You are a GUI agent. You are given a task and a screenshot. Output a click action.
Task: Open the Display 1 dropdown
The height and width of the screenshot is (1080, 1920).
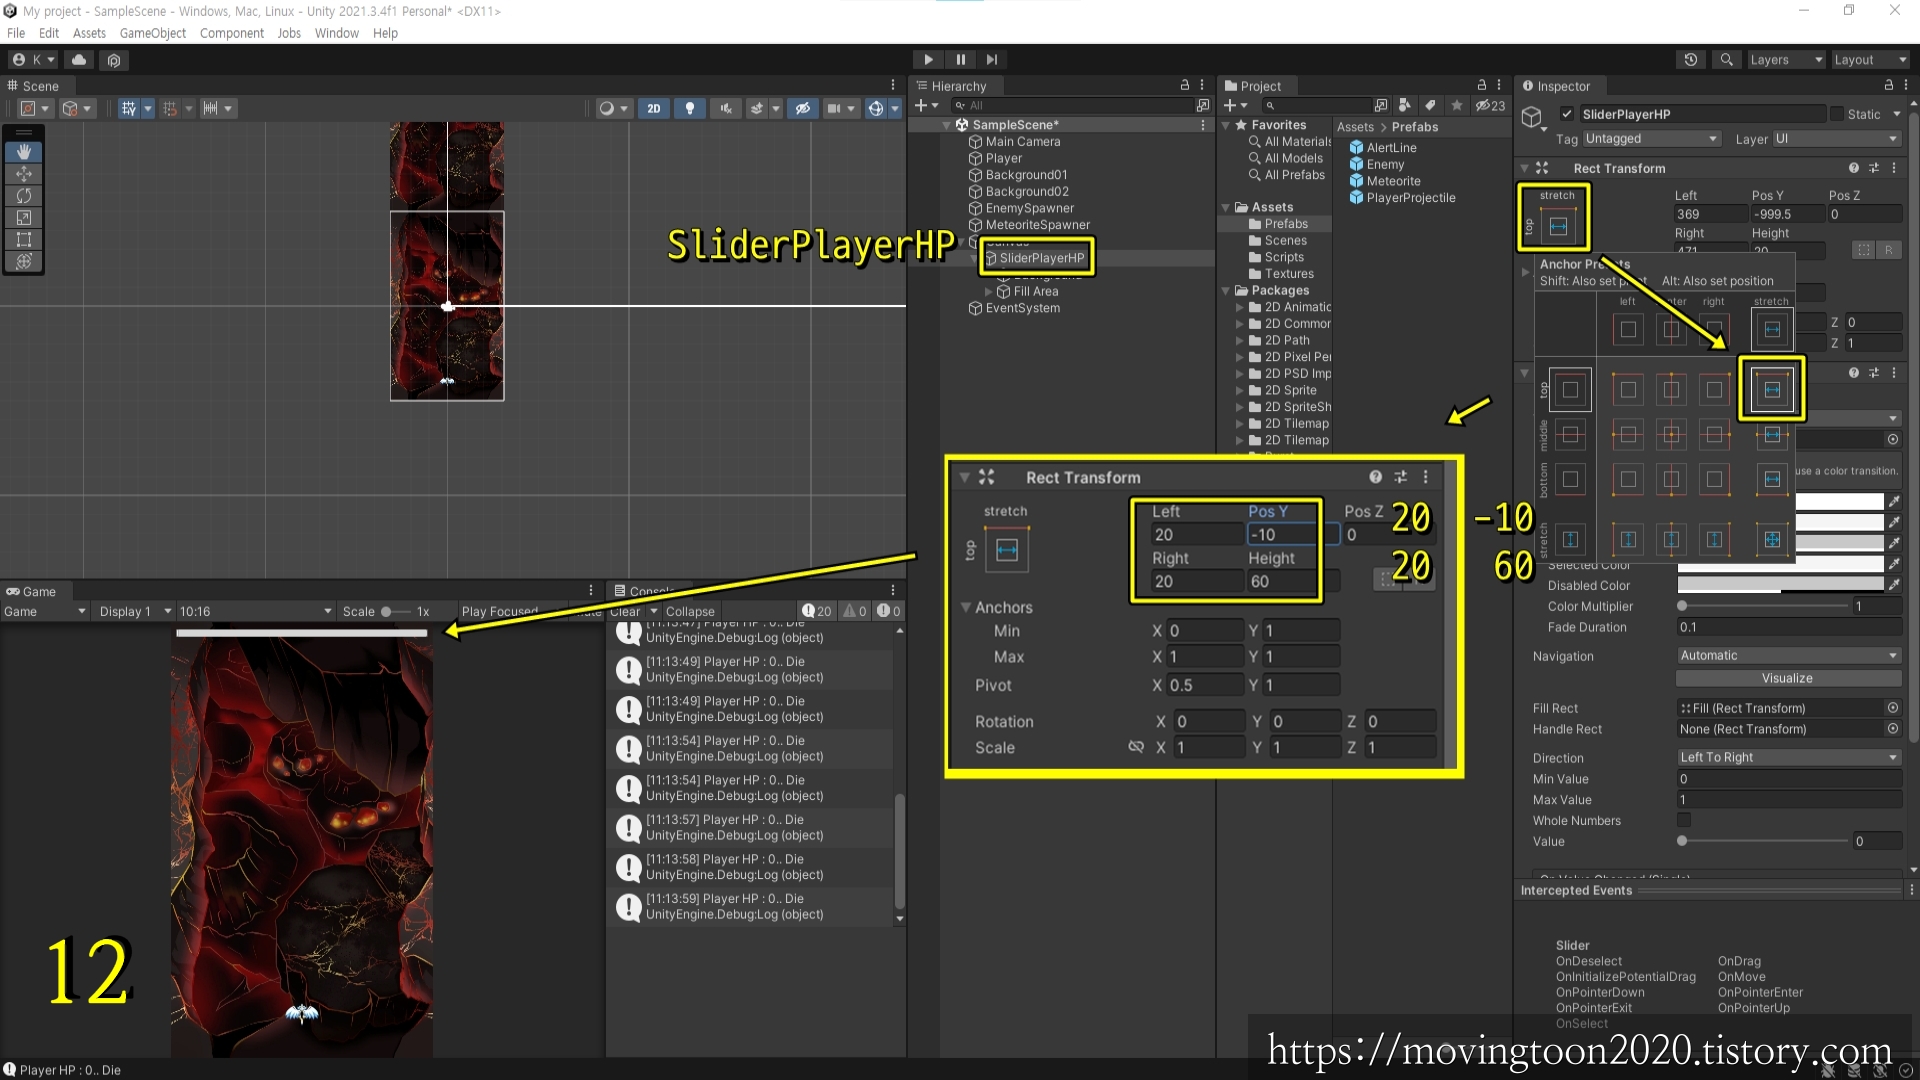click(x=133, y=612)
